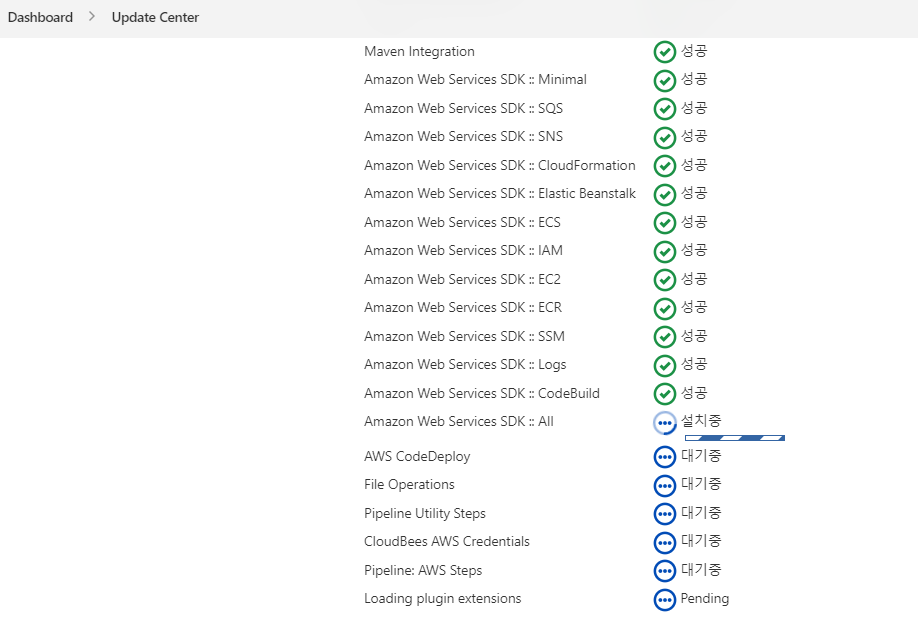Viewport: 918px width, 637px height.
Task: Select the CloudBees AWS Credentials plugin name
Action: coord(447,542)
